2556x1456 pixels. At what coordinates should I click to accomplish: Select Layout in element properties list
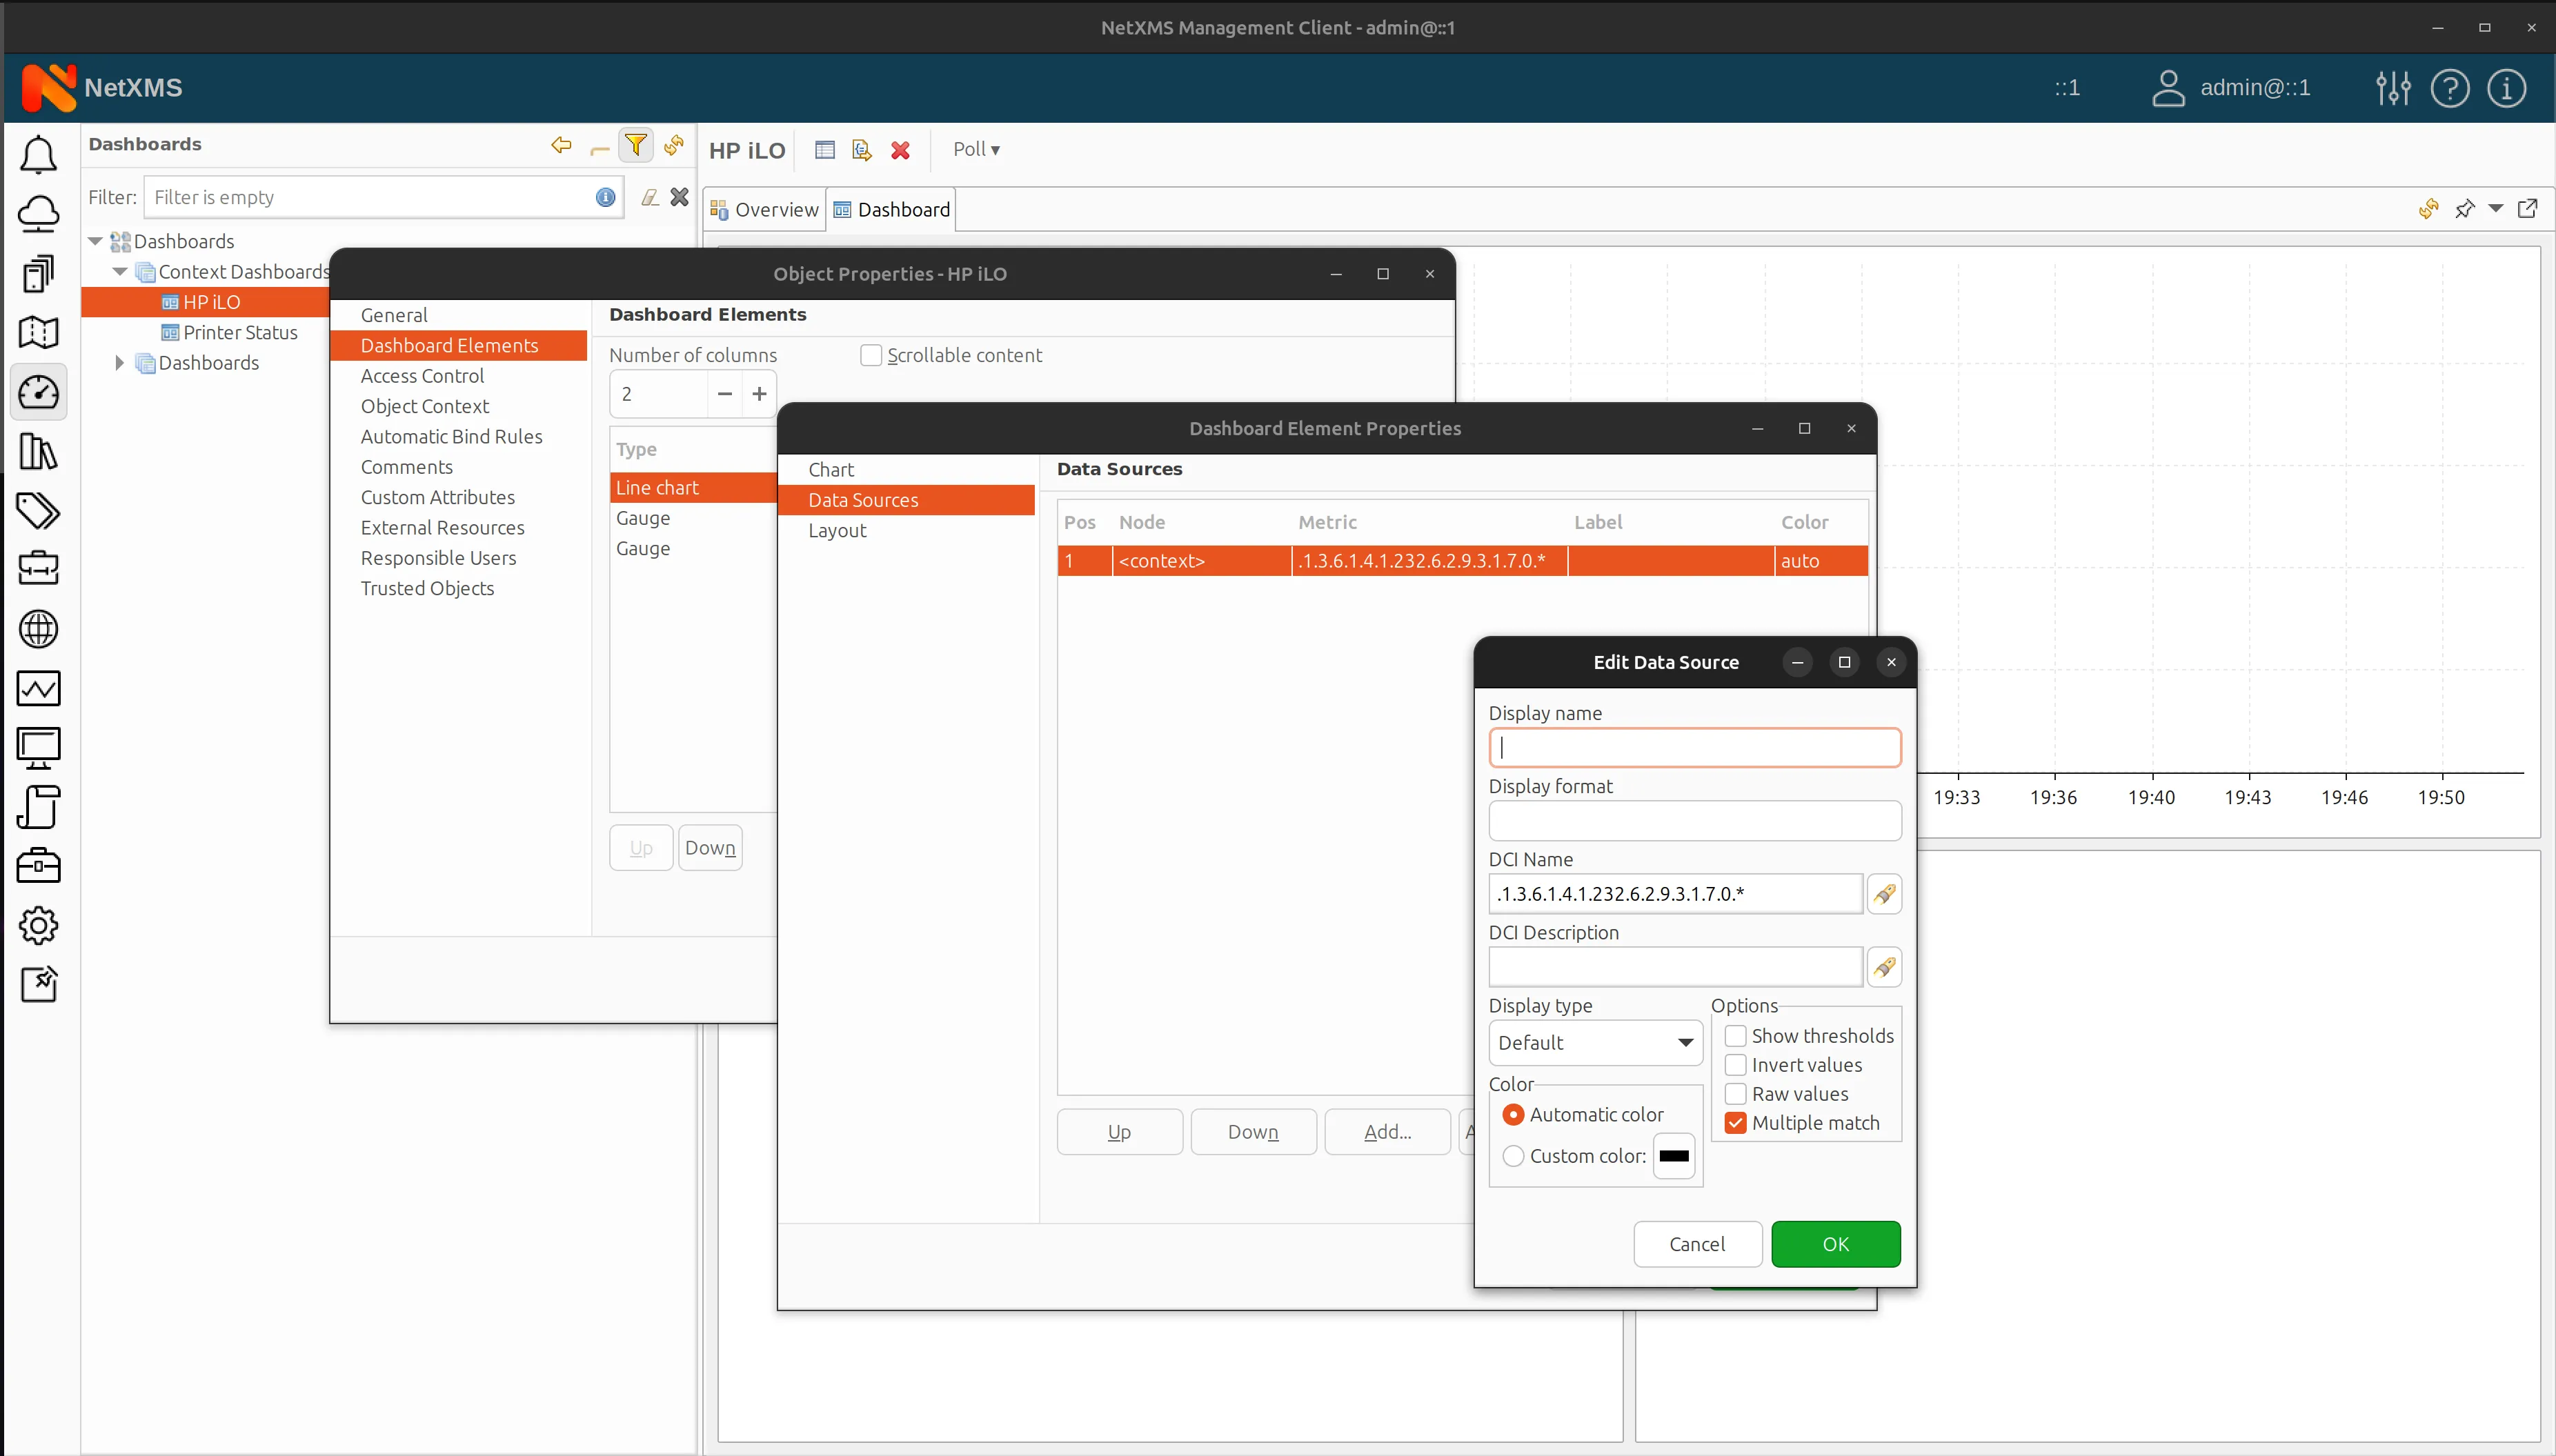[x=837, y=530]
